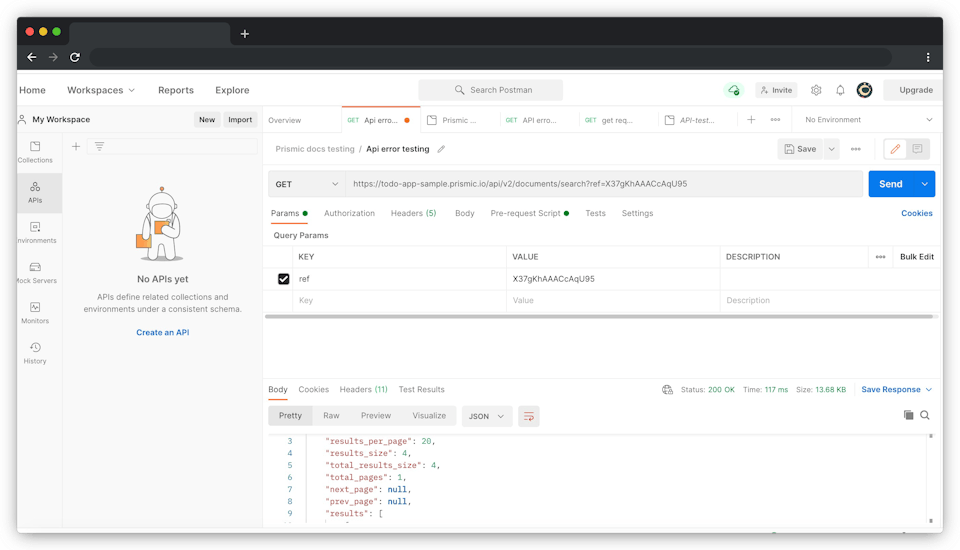Open the No Environment selector
Image resolution: width=960 pixels, height=550 pixels.
[x=868, y=119]
